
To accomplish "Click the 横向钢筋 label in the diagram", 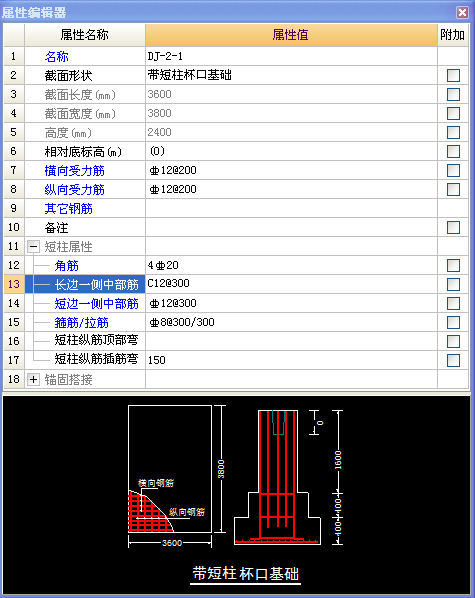I will click(x=156, y=483).
